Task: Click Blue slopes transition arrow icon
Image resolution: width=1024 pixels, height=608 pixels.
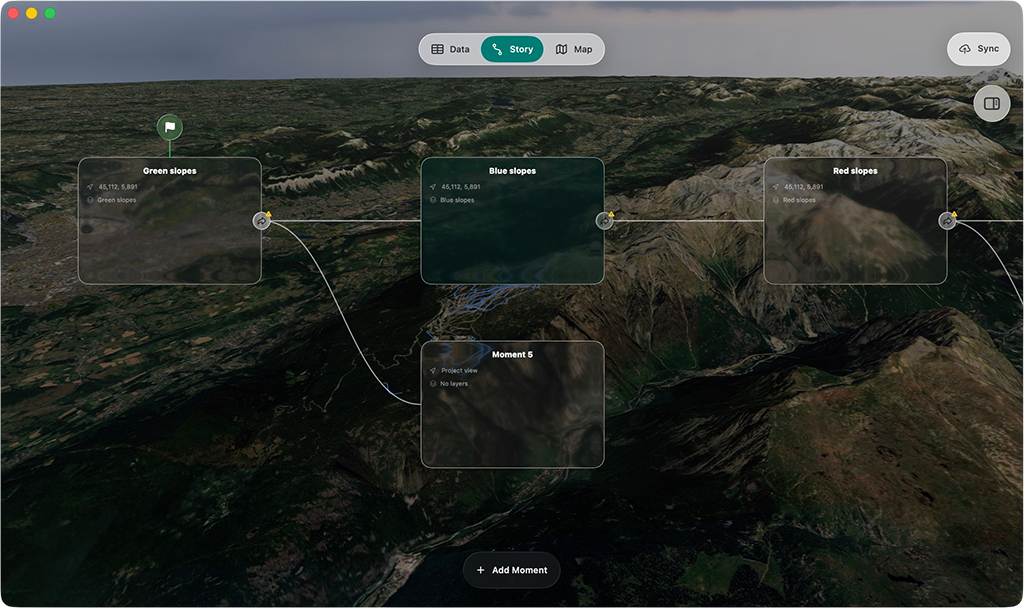Action: coord(604,221)
